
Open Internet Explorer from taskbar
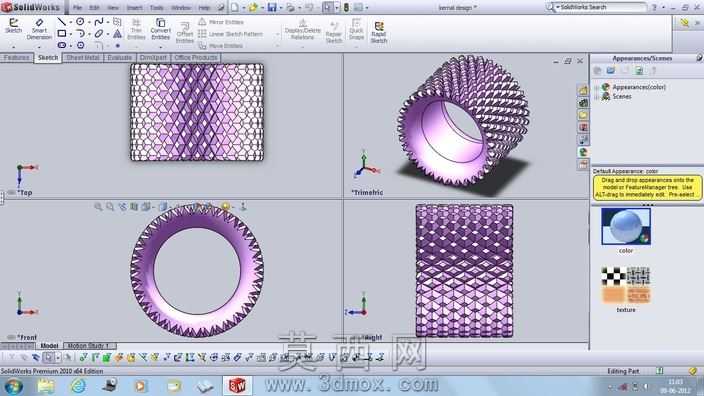coord(78,386)
